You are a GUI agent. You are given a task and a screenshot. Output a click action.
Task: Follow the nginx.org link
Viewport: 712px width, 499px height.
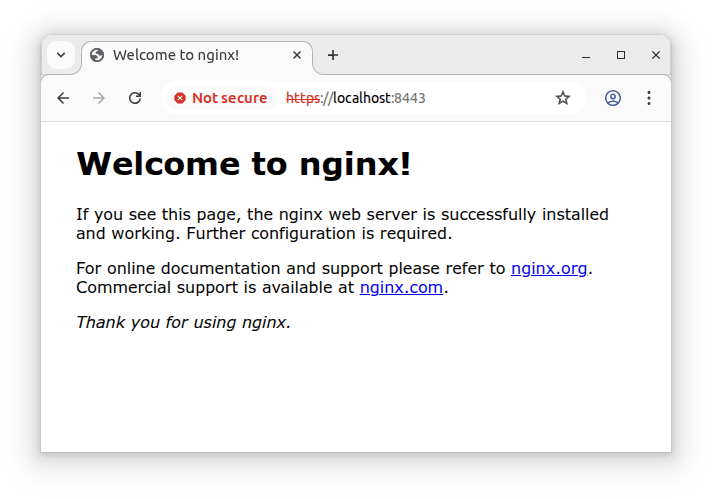pyautogui.click(x=549, y=268)
